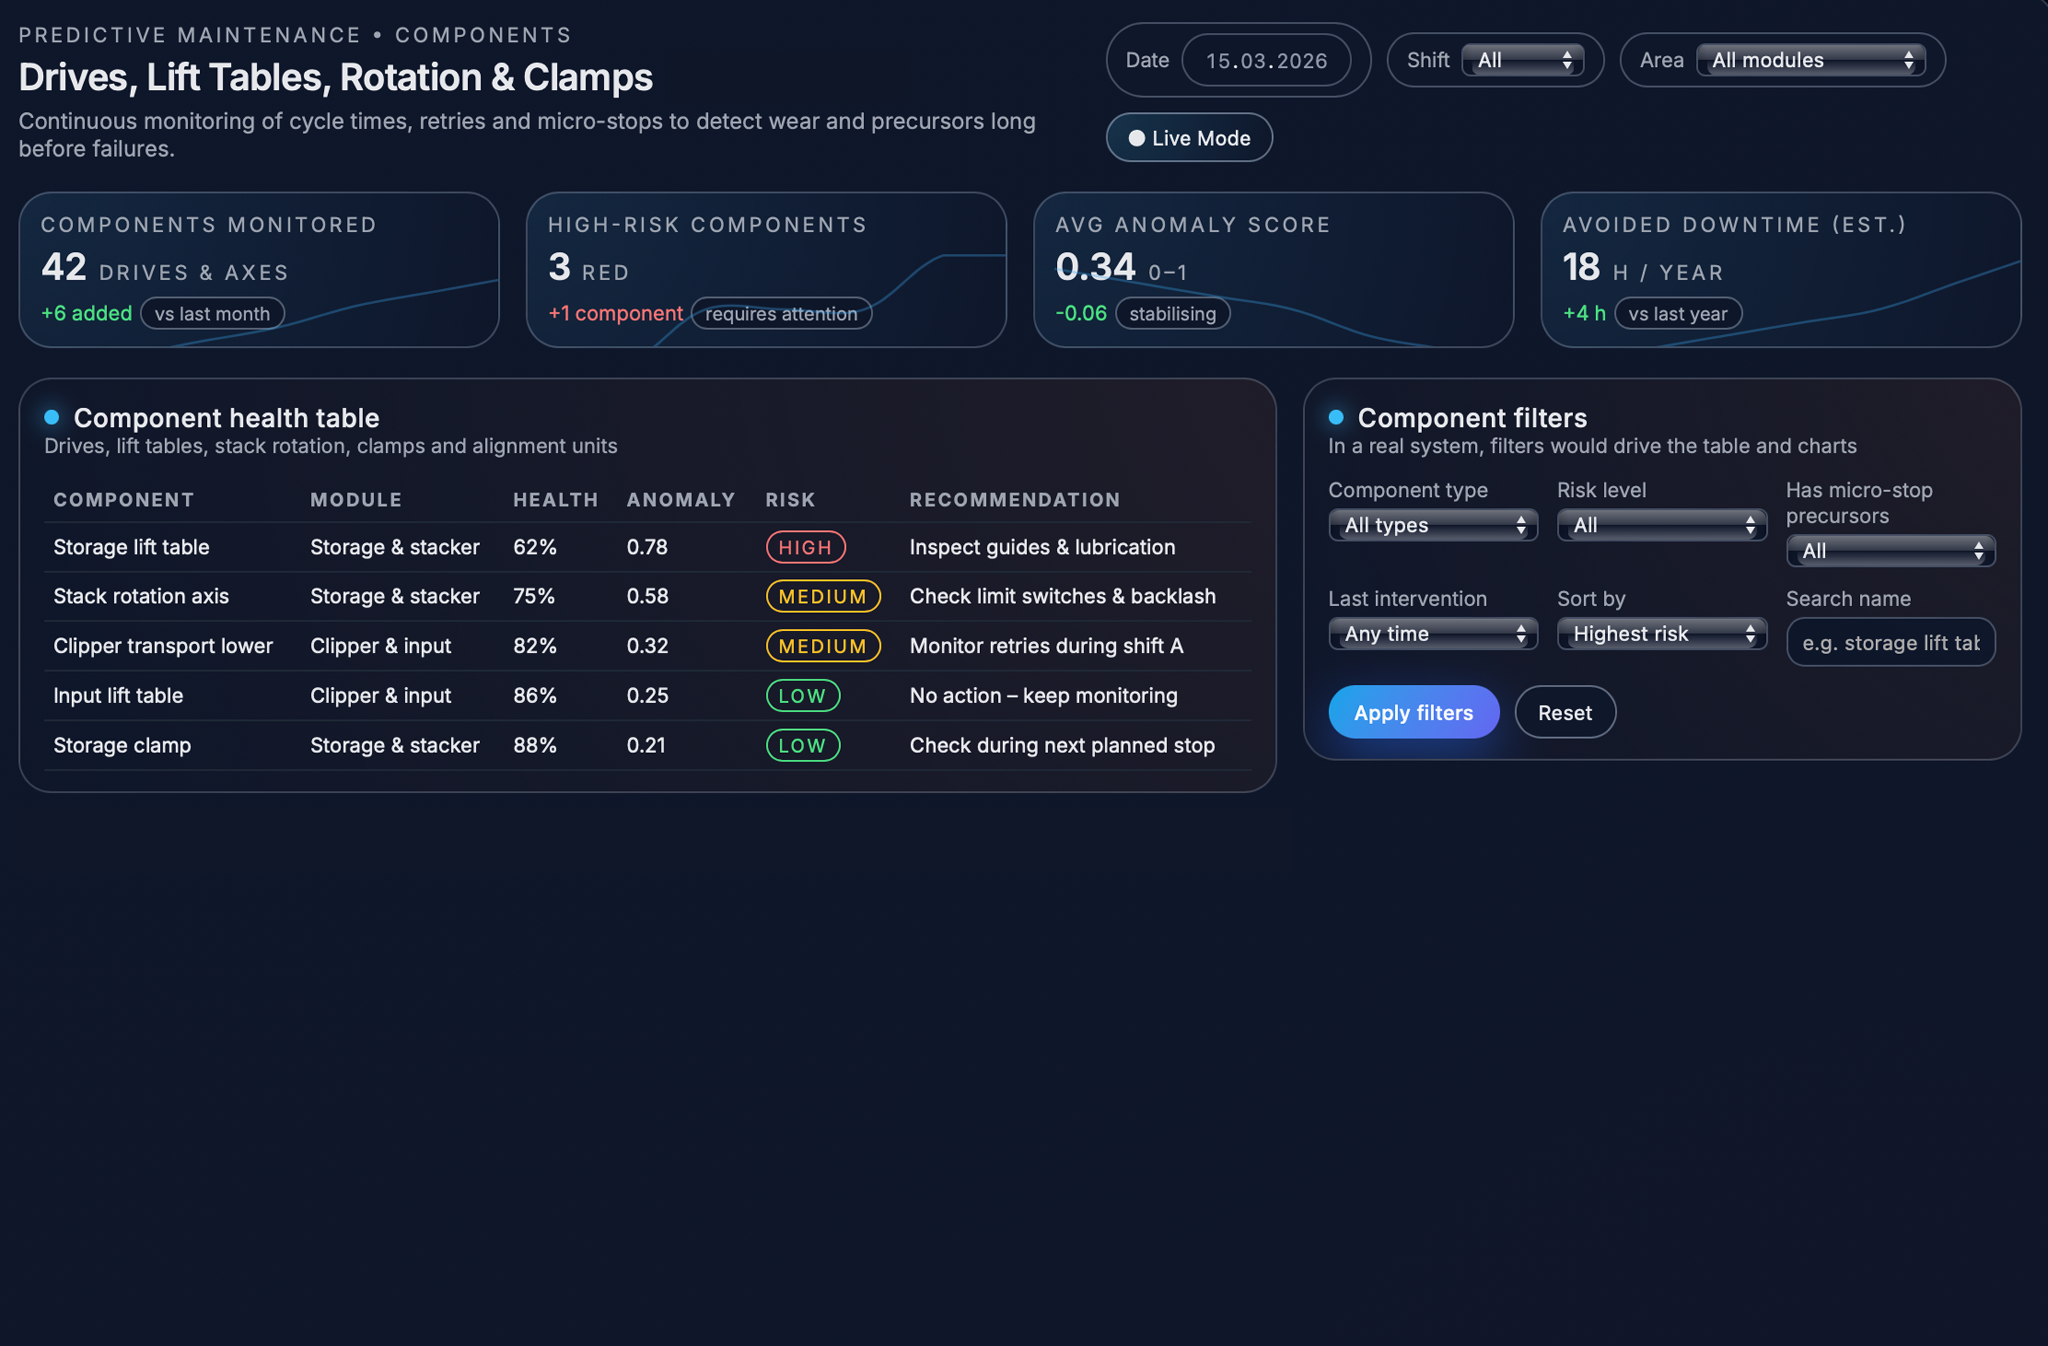Click the 'requires attention' pill
Screen dimensions: 2048x1346
781,314
